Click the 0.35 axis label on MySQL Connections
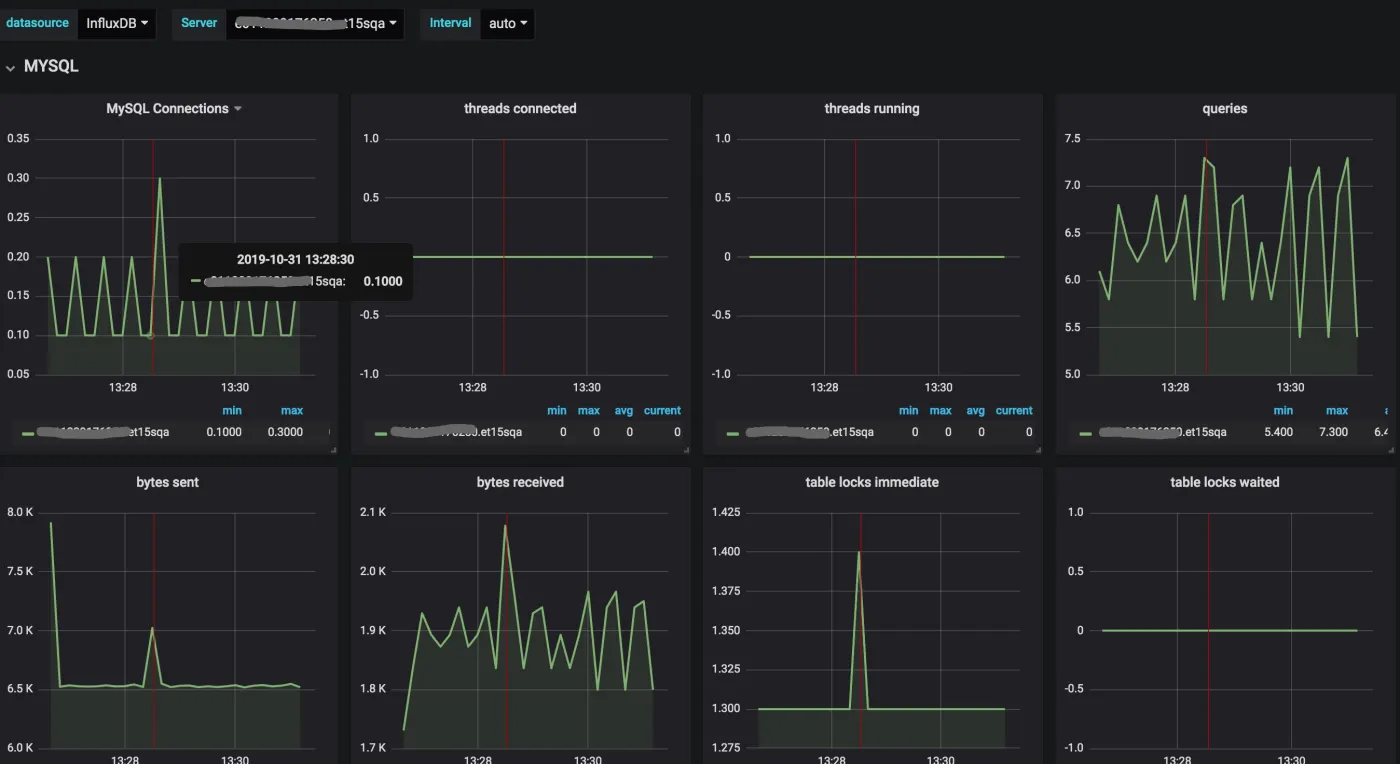The height and width of the screenshot is (764, 1400). point(18,138)
